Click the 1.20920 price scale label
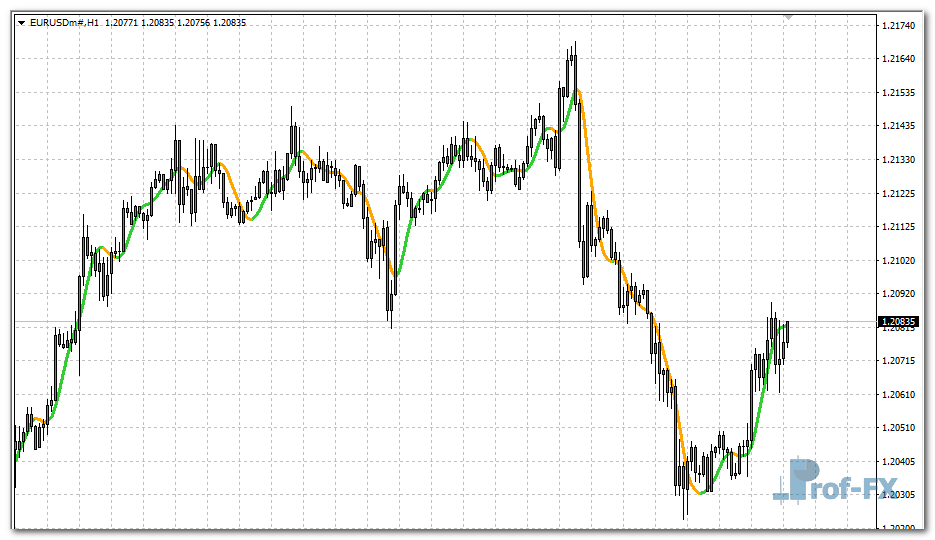 901,294
